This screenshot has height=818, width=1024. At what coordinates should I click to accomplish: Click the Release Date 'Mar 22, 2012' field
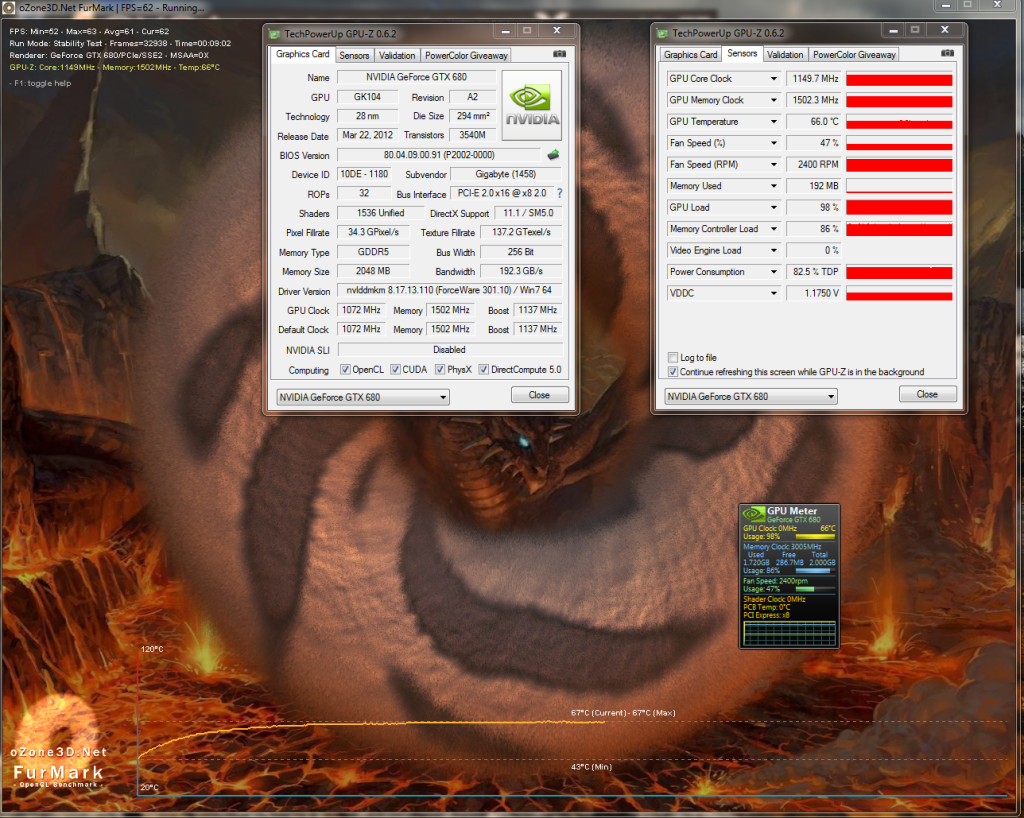[x=368, y=135]
